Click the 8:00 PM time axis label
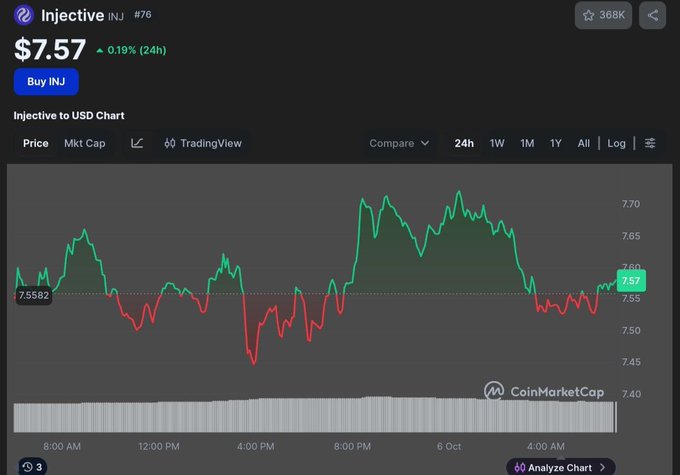Viewport: 680px width, 475px height. coord(352,446)
